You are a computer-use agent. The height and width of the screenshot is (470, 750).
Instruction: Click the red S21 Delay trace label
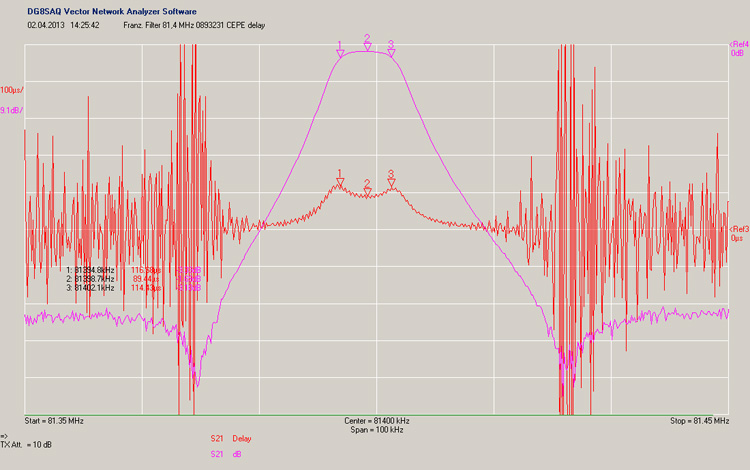click(x=231, y=439)
